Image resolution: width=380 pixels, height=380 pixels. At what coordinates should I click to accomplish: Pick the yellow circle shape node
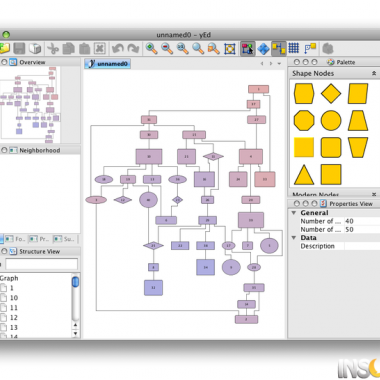pos(331,121)
